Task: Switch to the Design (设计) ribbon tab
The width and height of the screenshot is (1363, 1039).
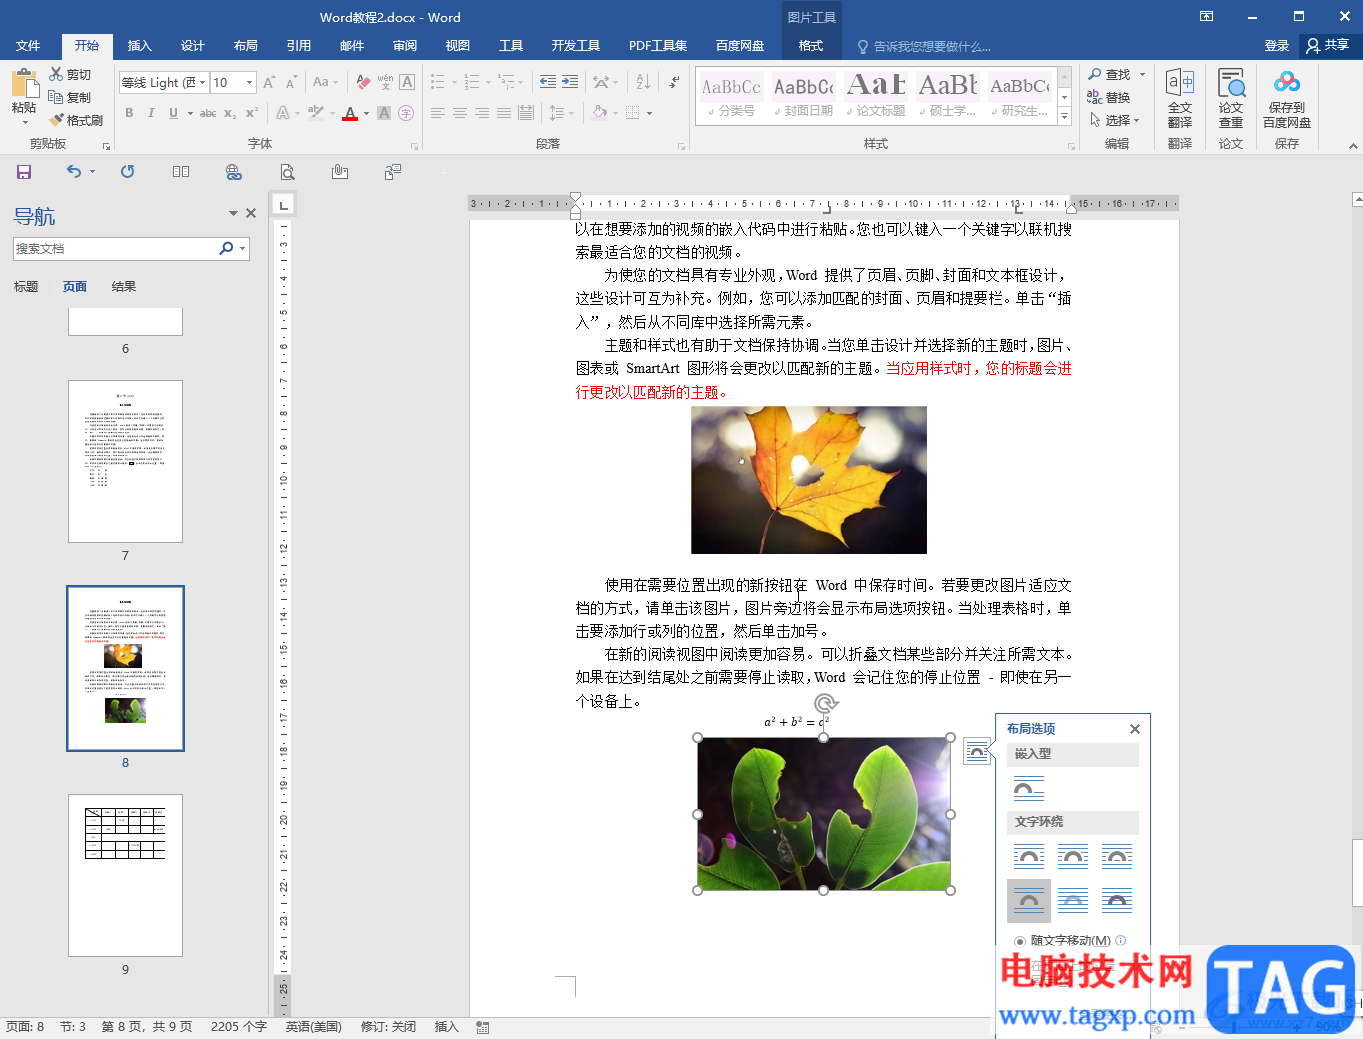Action: pyautogui.click(x=193, y=46)
